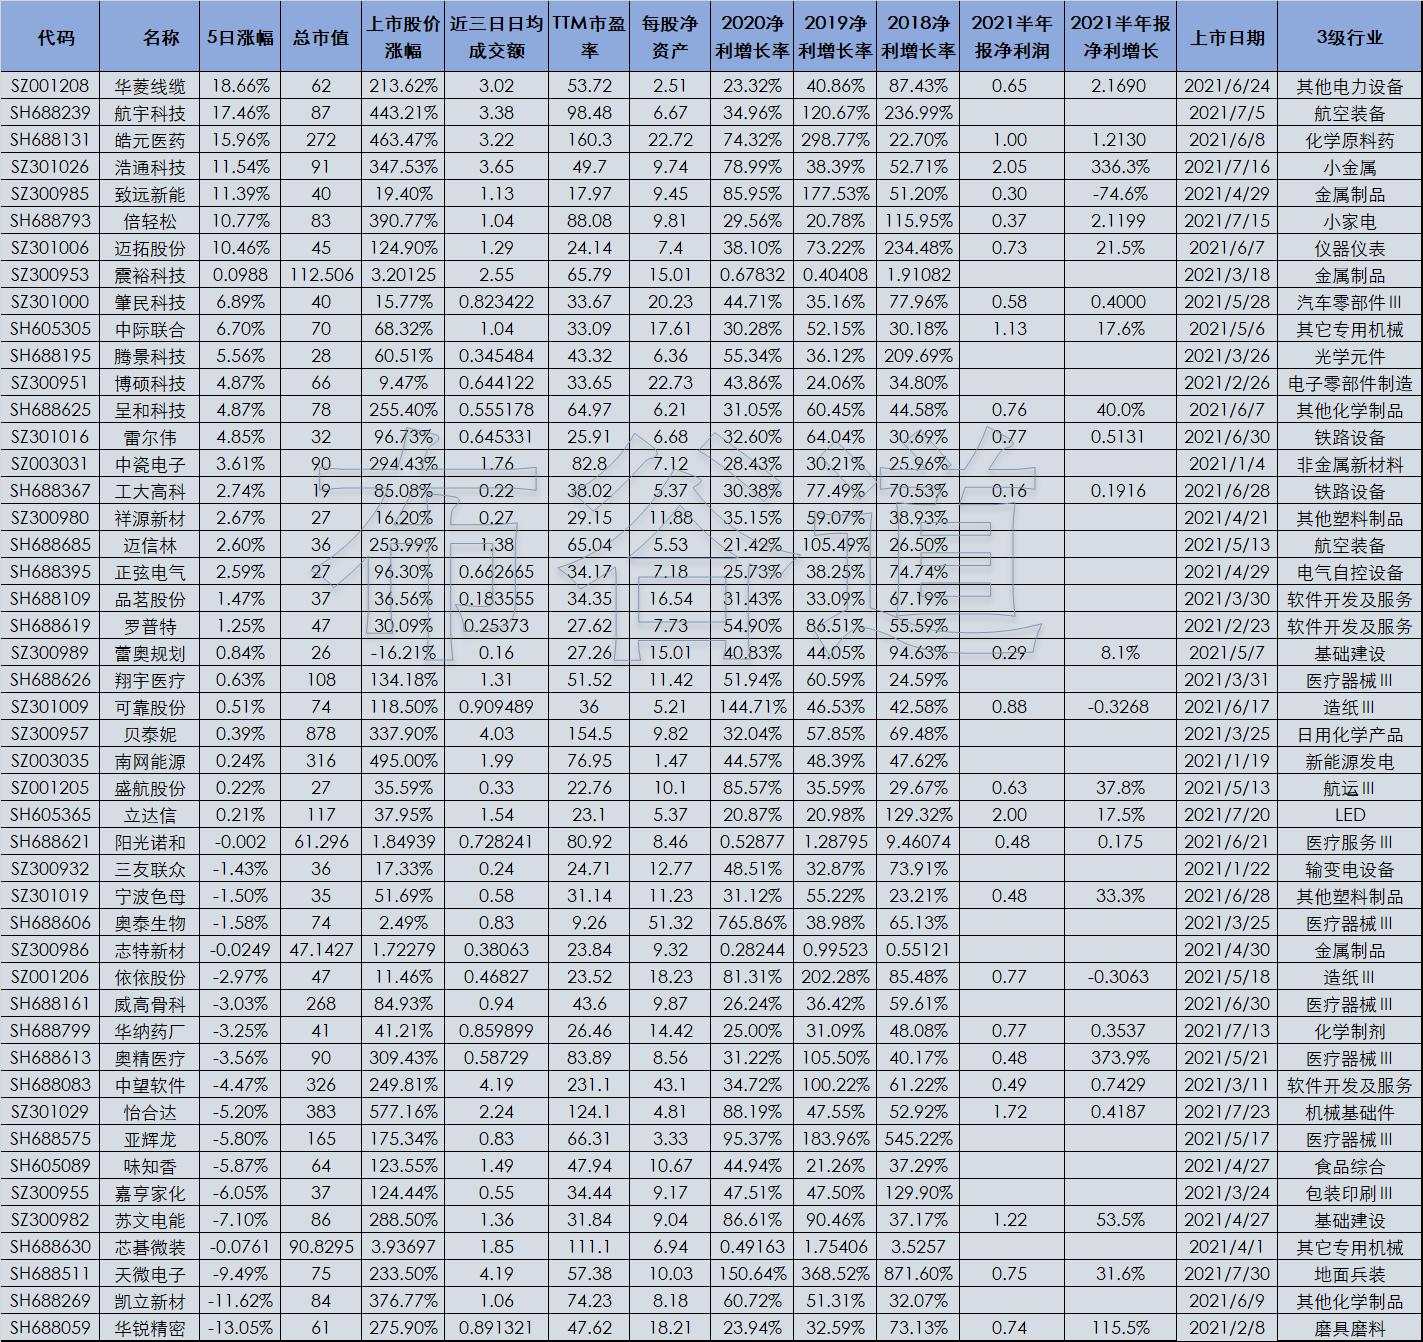The width and height of the screenshot is (1423, 1342).
Task: Click the 苏文电能 name cell
Action: click(x=150, y=1220)
